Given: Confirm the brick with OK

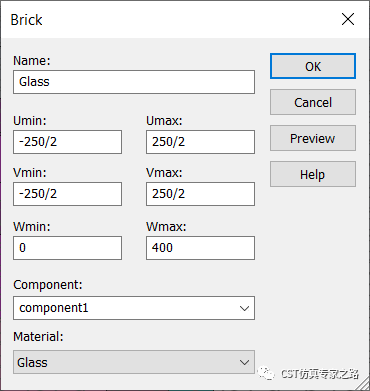Looking at the screenshot, I should [x=313, y=66].
